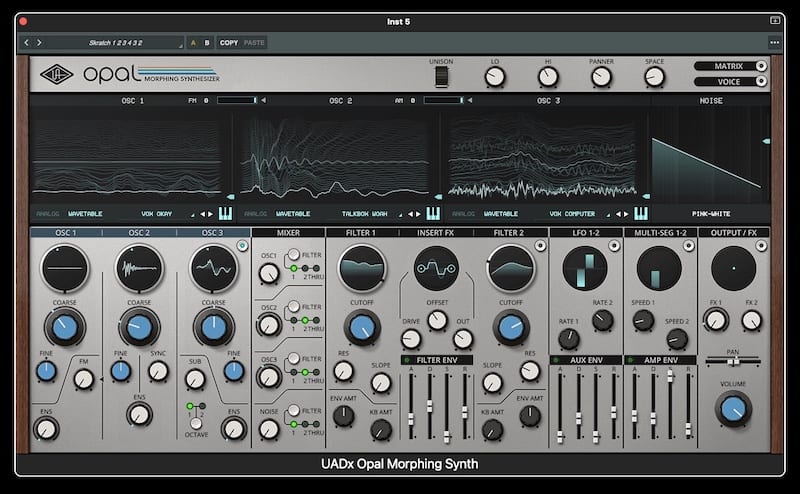This screenshot has height=494, width=800.
Task: Switch to preset slot A
Action: (193, 43)
